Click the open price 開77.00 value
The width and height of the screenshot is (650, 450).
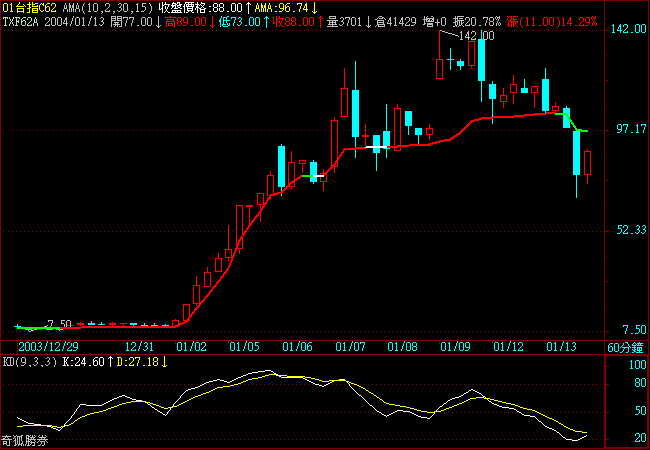click(x=136, y=22)
